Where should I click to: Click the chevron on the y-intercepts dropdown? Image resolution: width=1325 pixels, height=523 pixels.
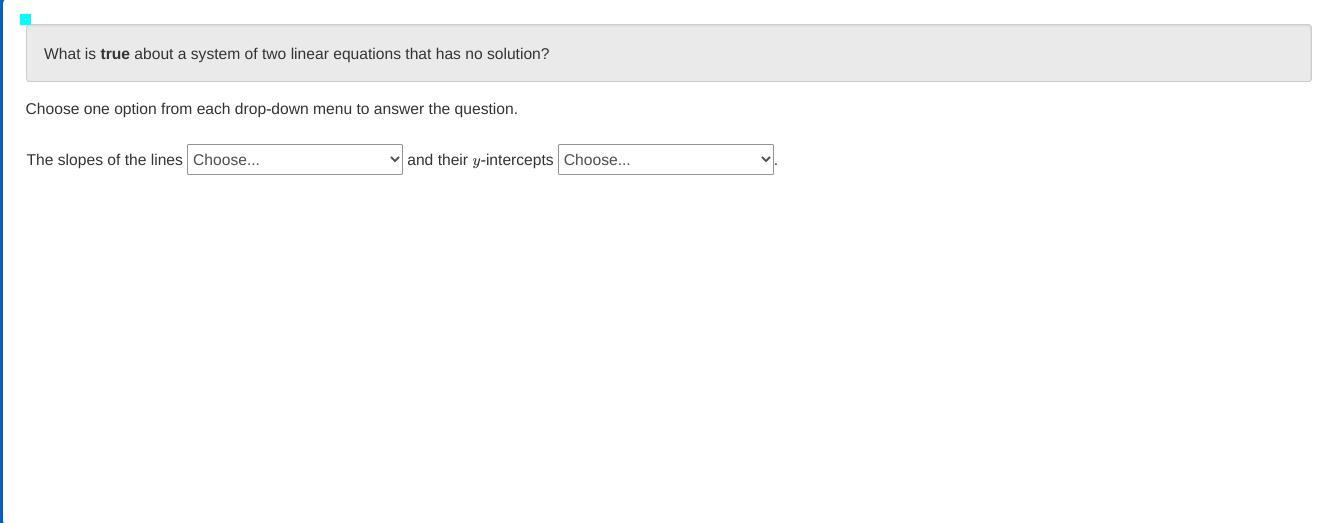point(765,160)
